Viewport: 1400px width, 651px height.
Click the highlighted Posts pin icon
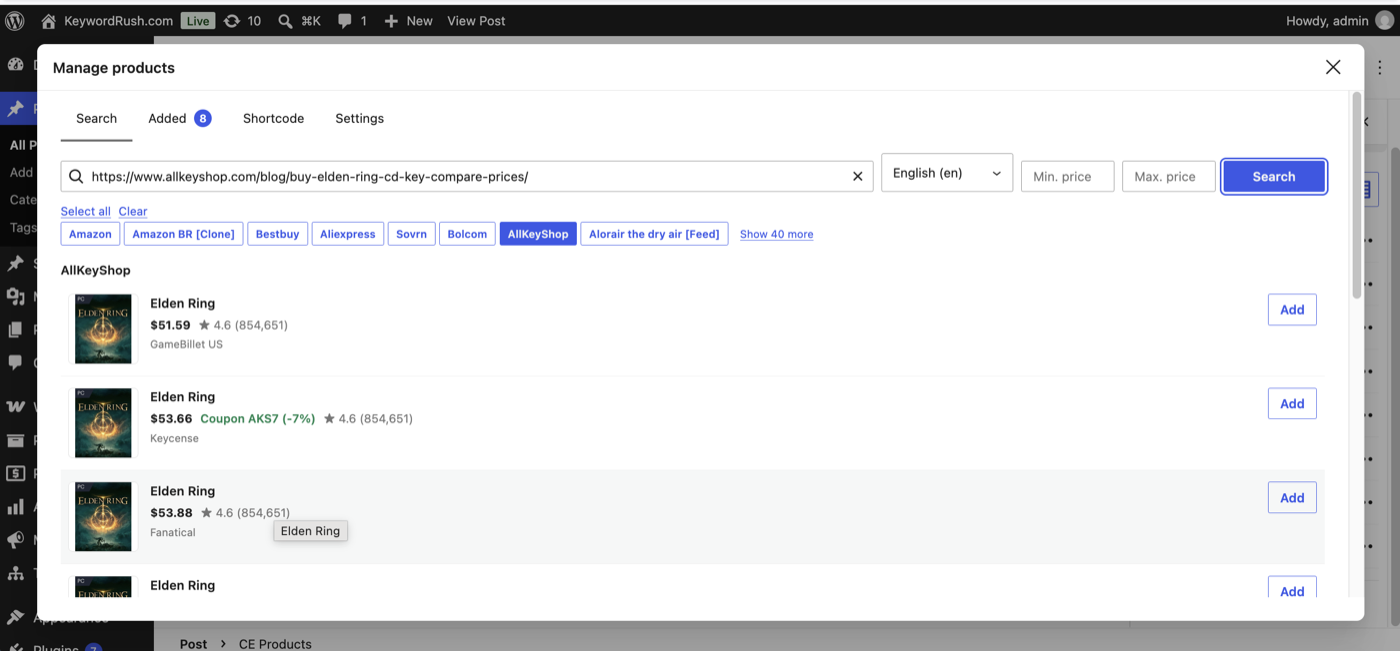15,108
